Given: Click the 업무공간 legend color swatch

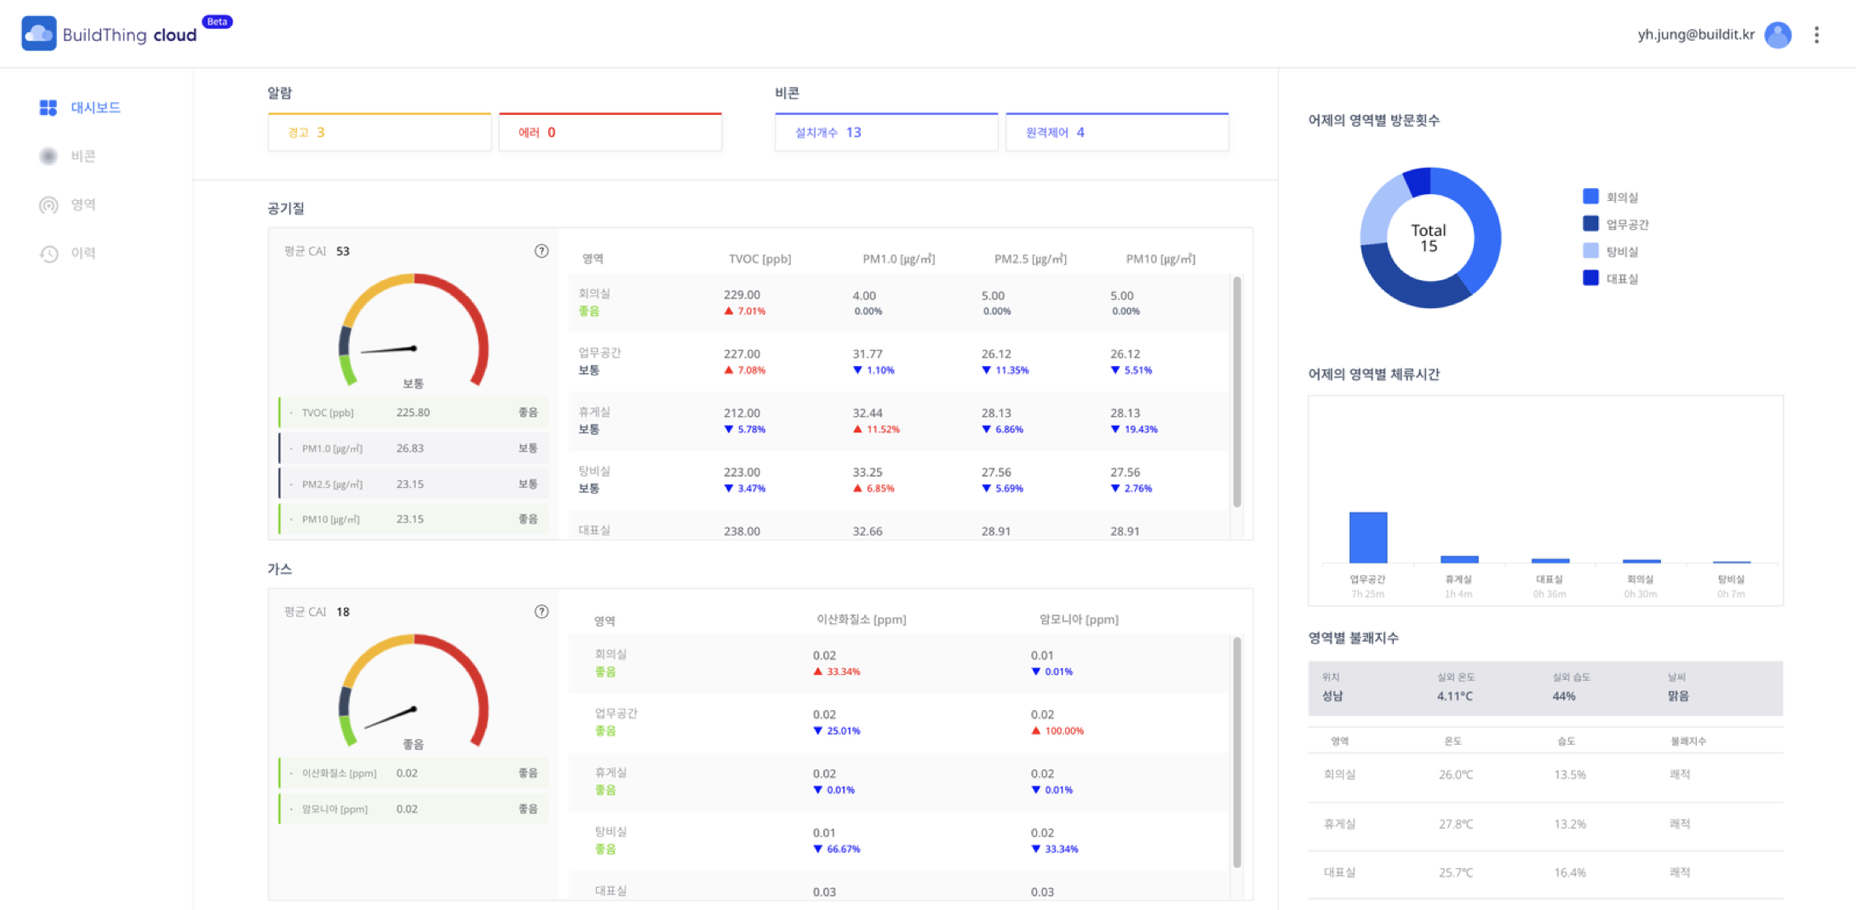Looking at the screenshot, I should (1590, 224).
